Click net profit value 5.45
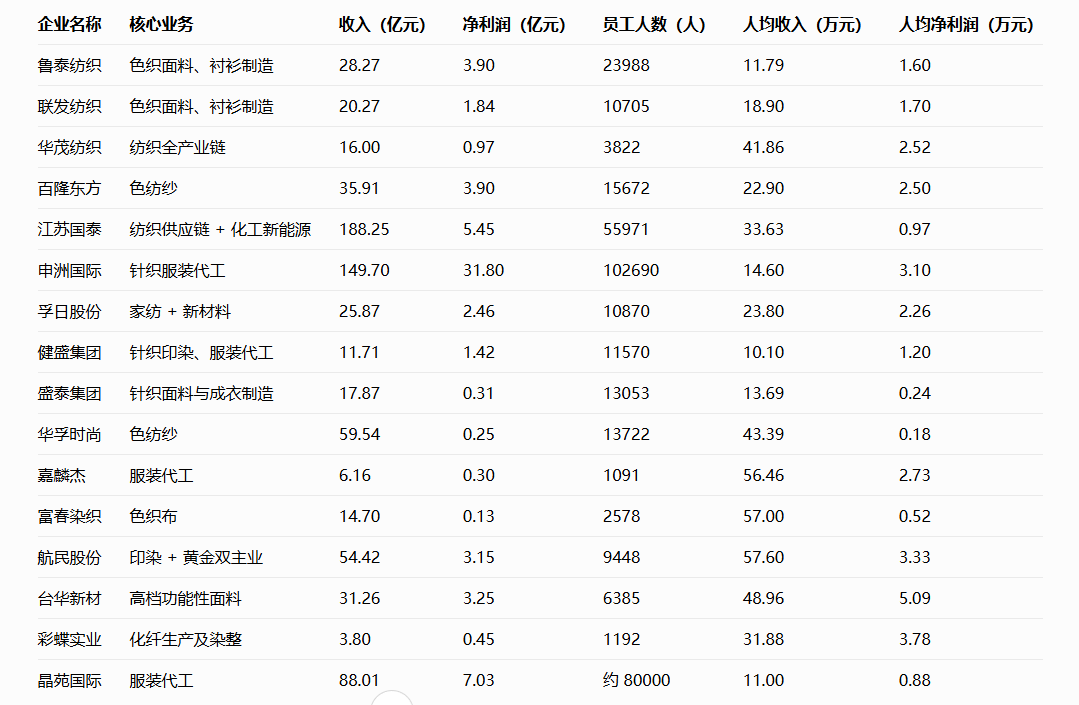The width and height of the screenshot is (1079, 705). click(479, 230)
